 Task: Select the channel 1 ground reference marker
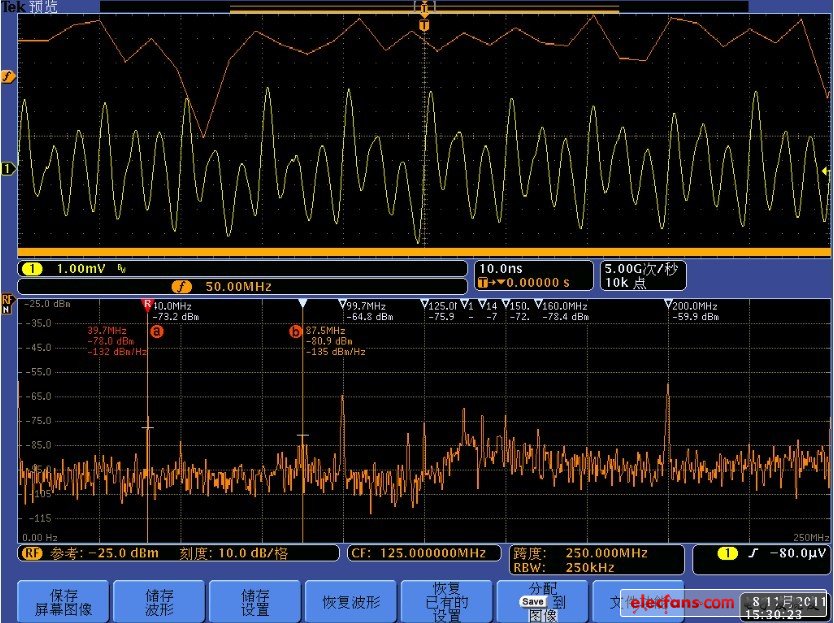click(9, 169)
